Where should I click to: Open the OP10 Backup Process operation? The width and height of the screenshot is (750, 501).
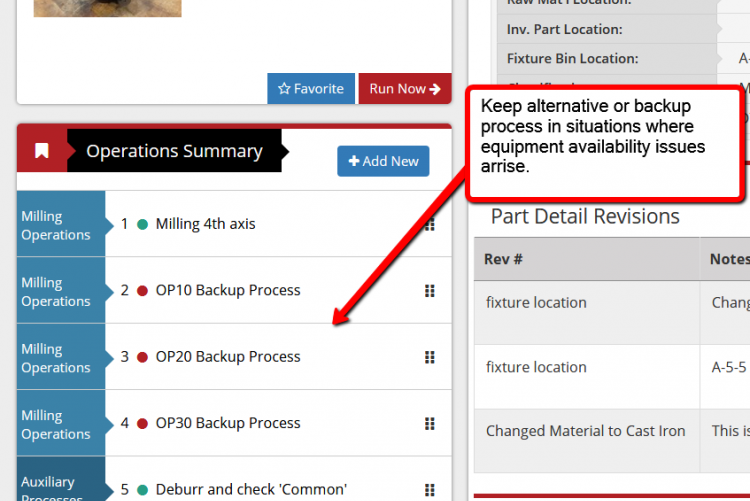[228, 290]
